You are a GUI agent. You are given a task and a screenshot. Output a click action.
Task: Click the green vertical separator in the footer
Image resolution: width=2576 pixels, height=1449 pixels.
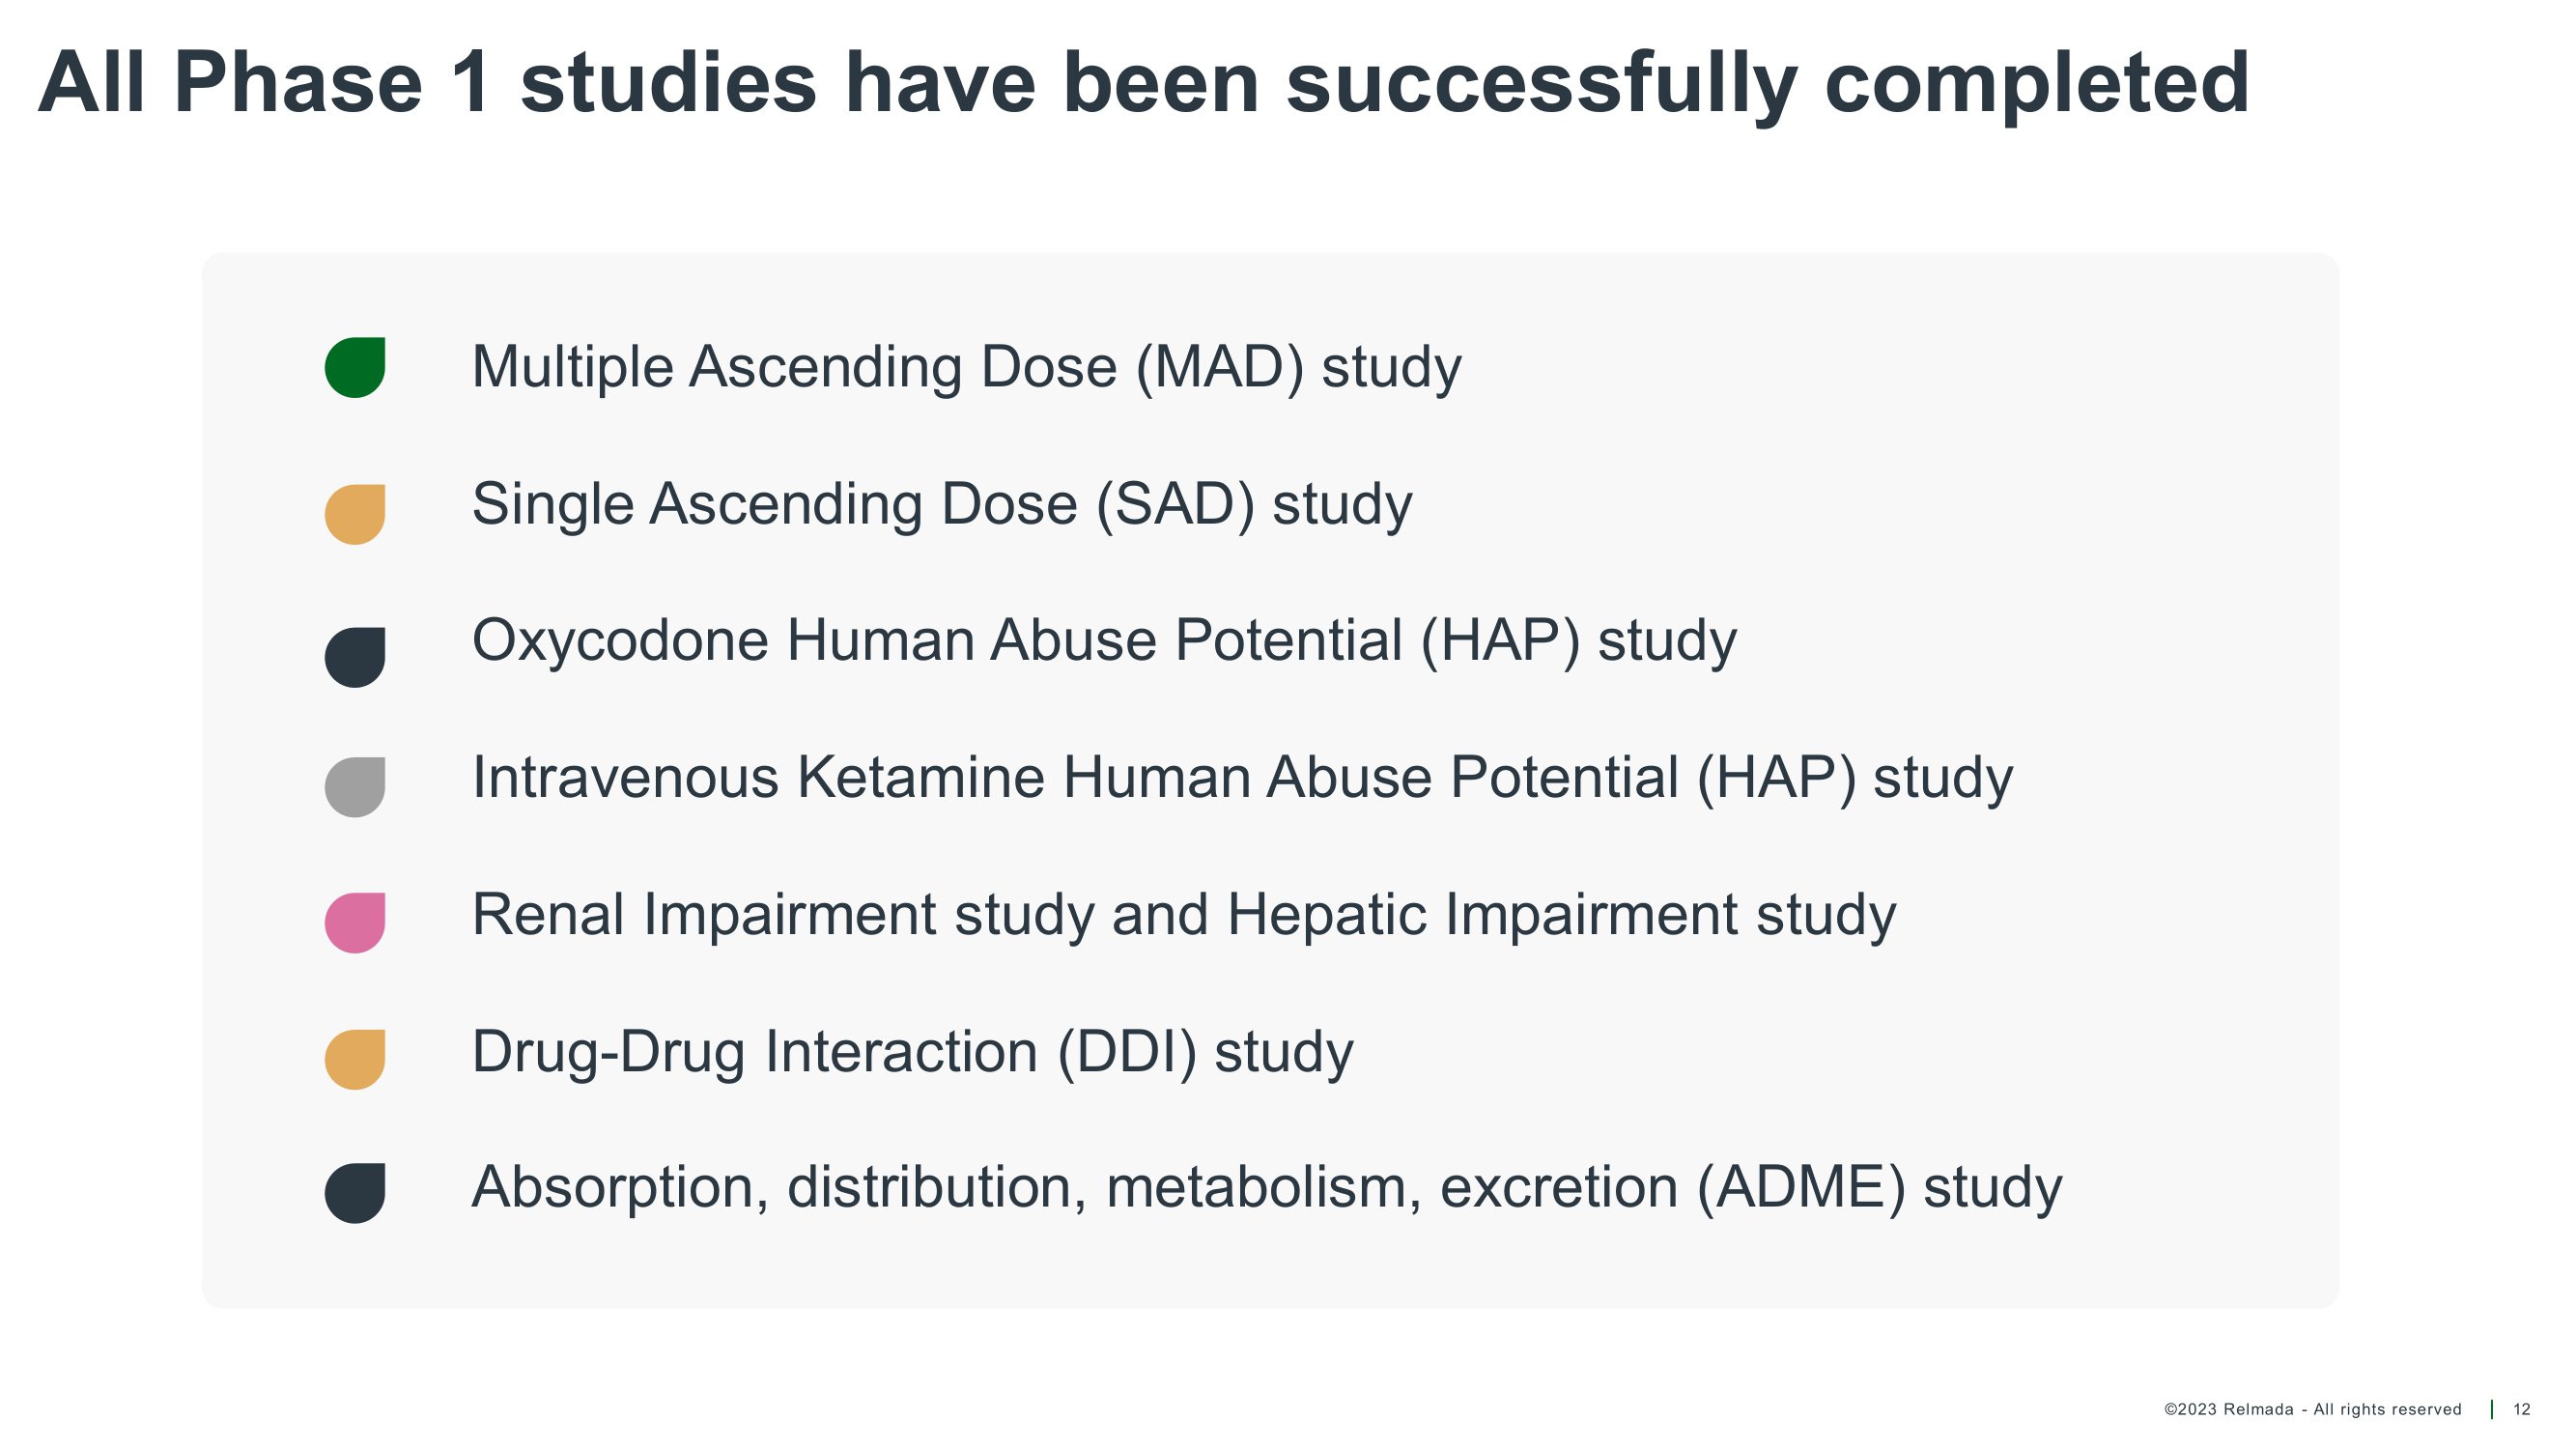tap(2491, 1409)
